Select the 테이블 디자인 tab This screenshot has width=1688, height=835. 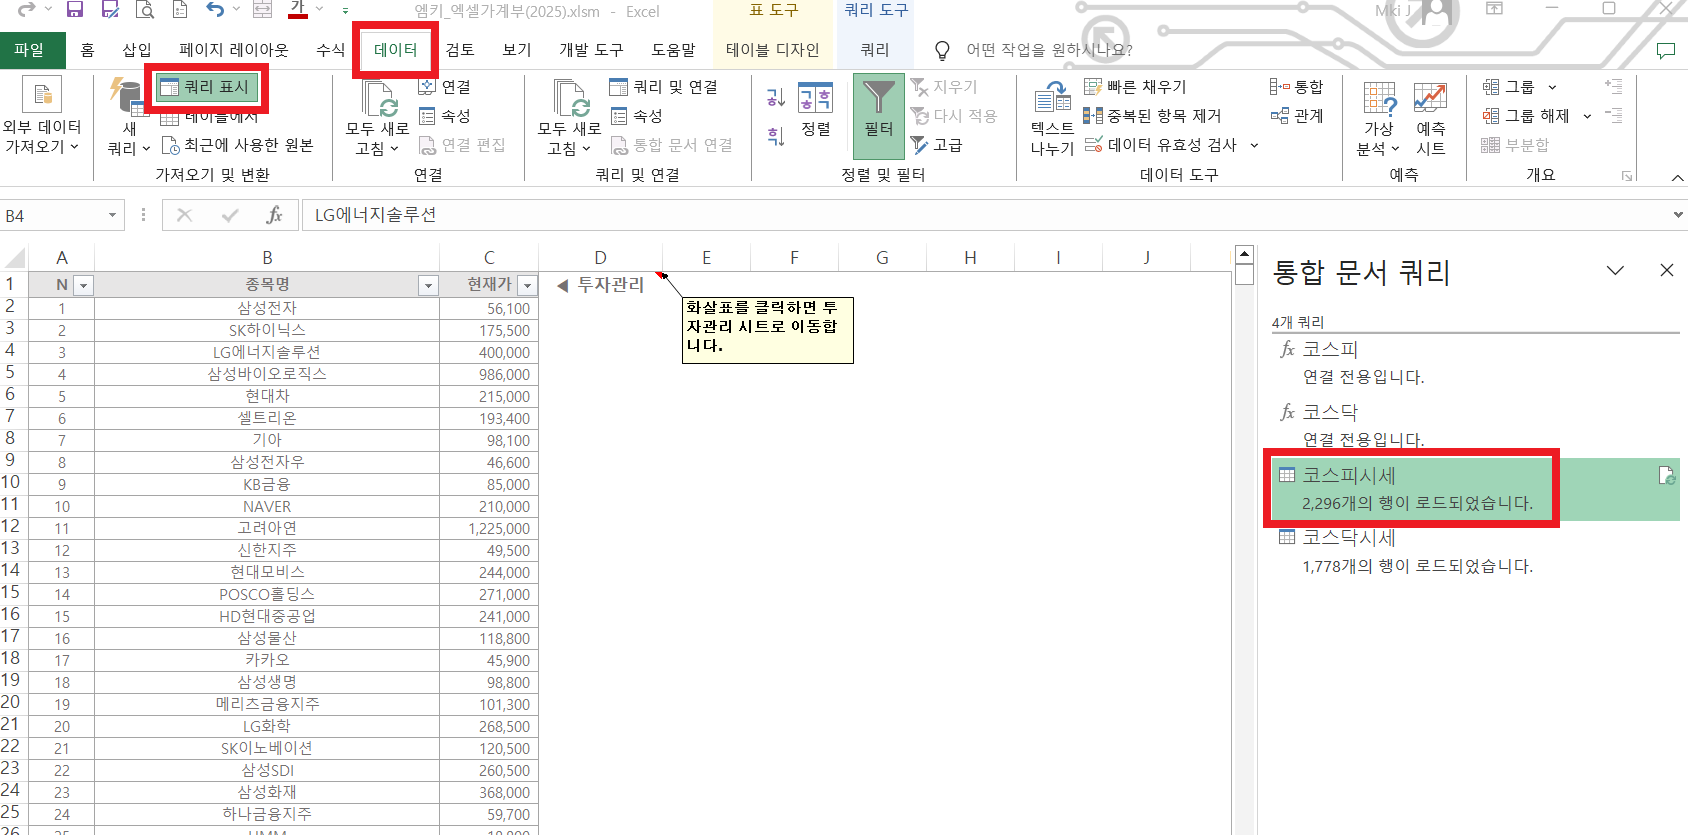coord(772,50)
